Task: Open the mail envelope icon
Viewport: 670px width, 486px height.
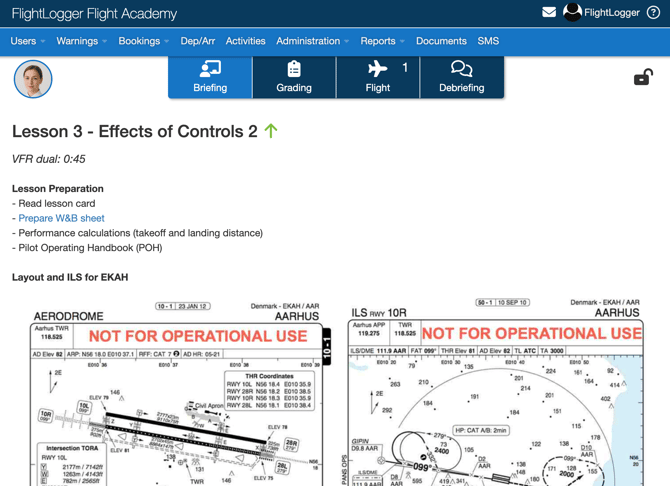Action: [x=549, y=13]
